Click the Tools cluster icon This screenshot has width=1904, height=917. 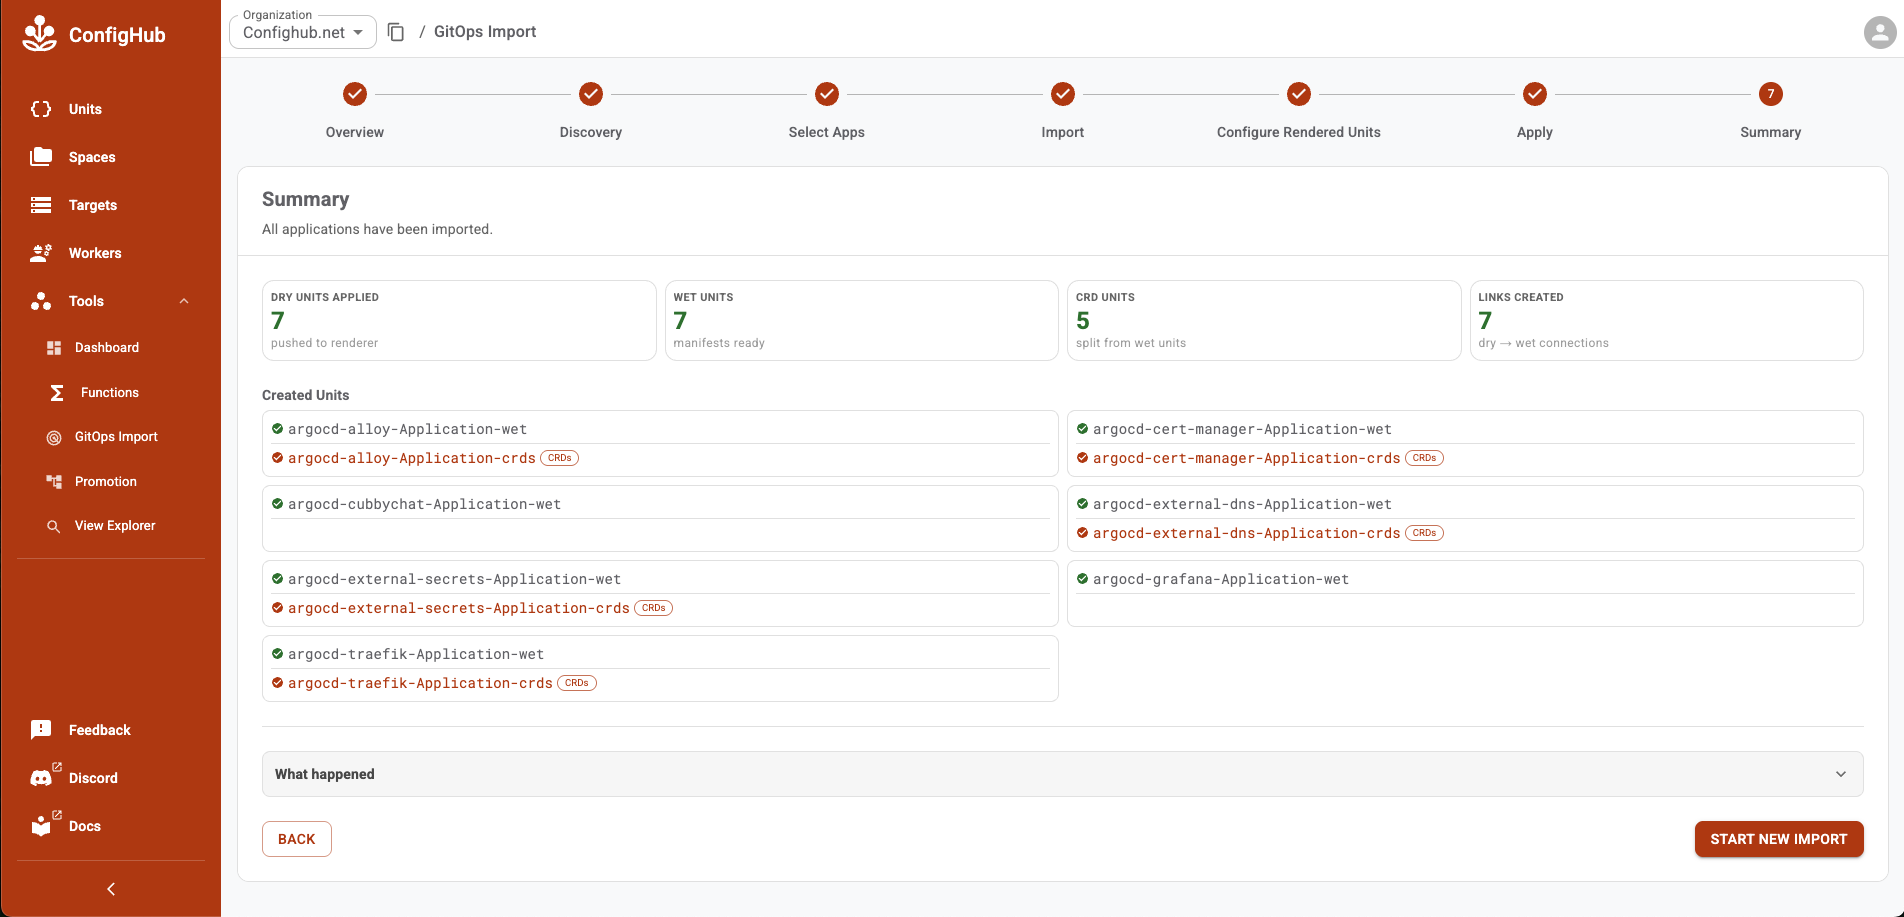[41, 301]
